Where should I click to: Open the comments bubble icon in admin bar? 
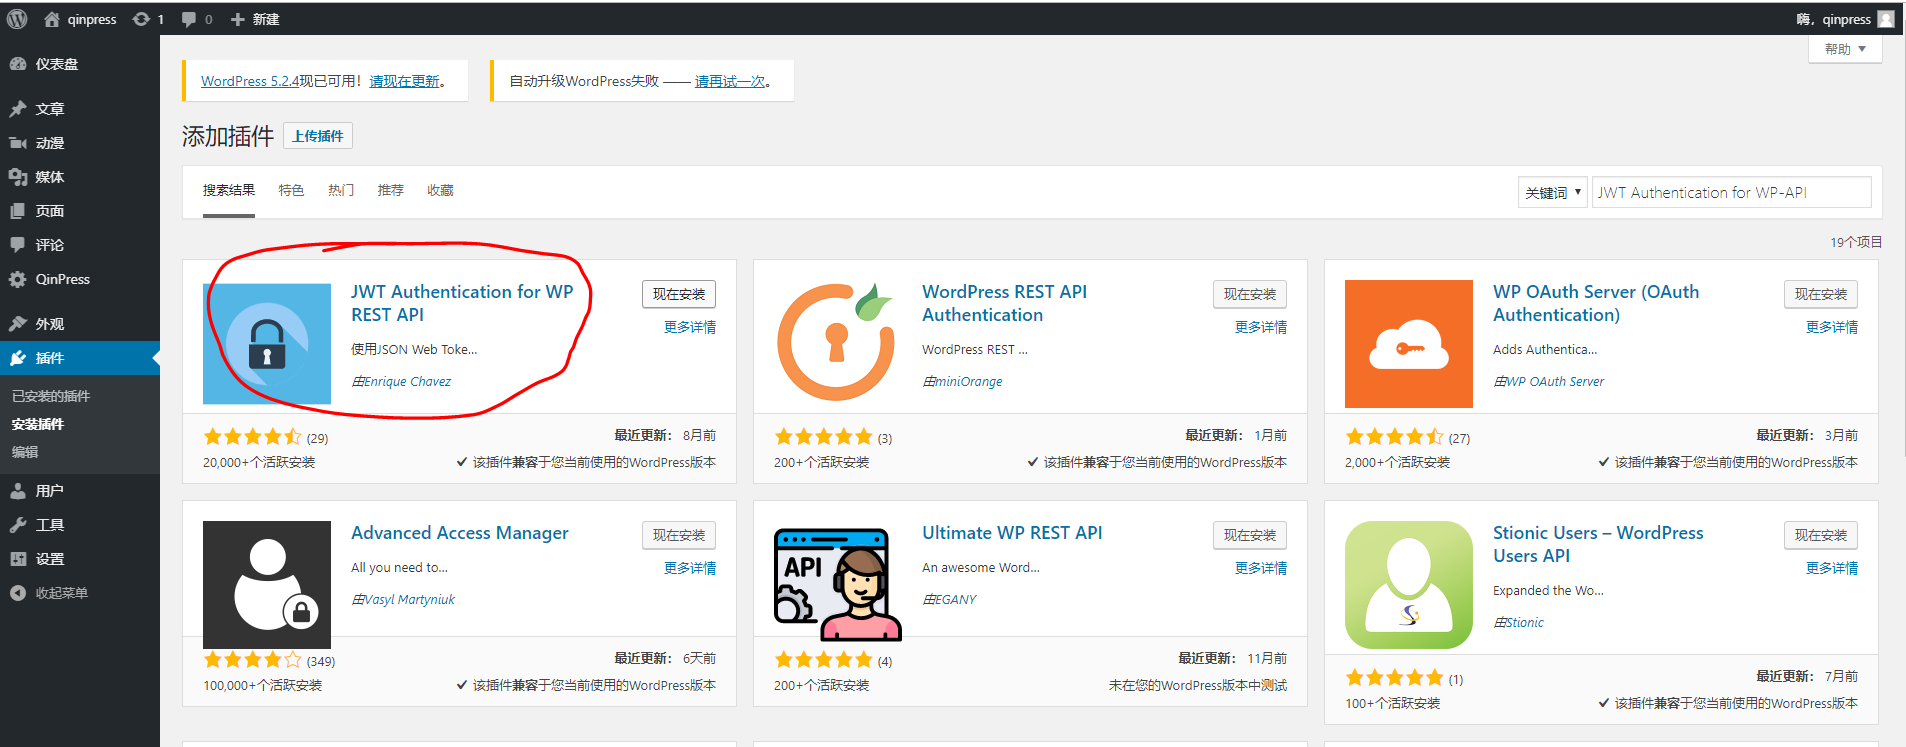[x=188, y=19]
